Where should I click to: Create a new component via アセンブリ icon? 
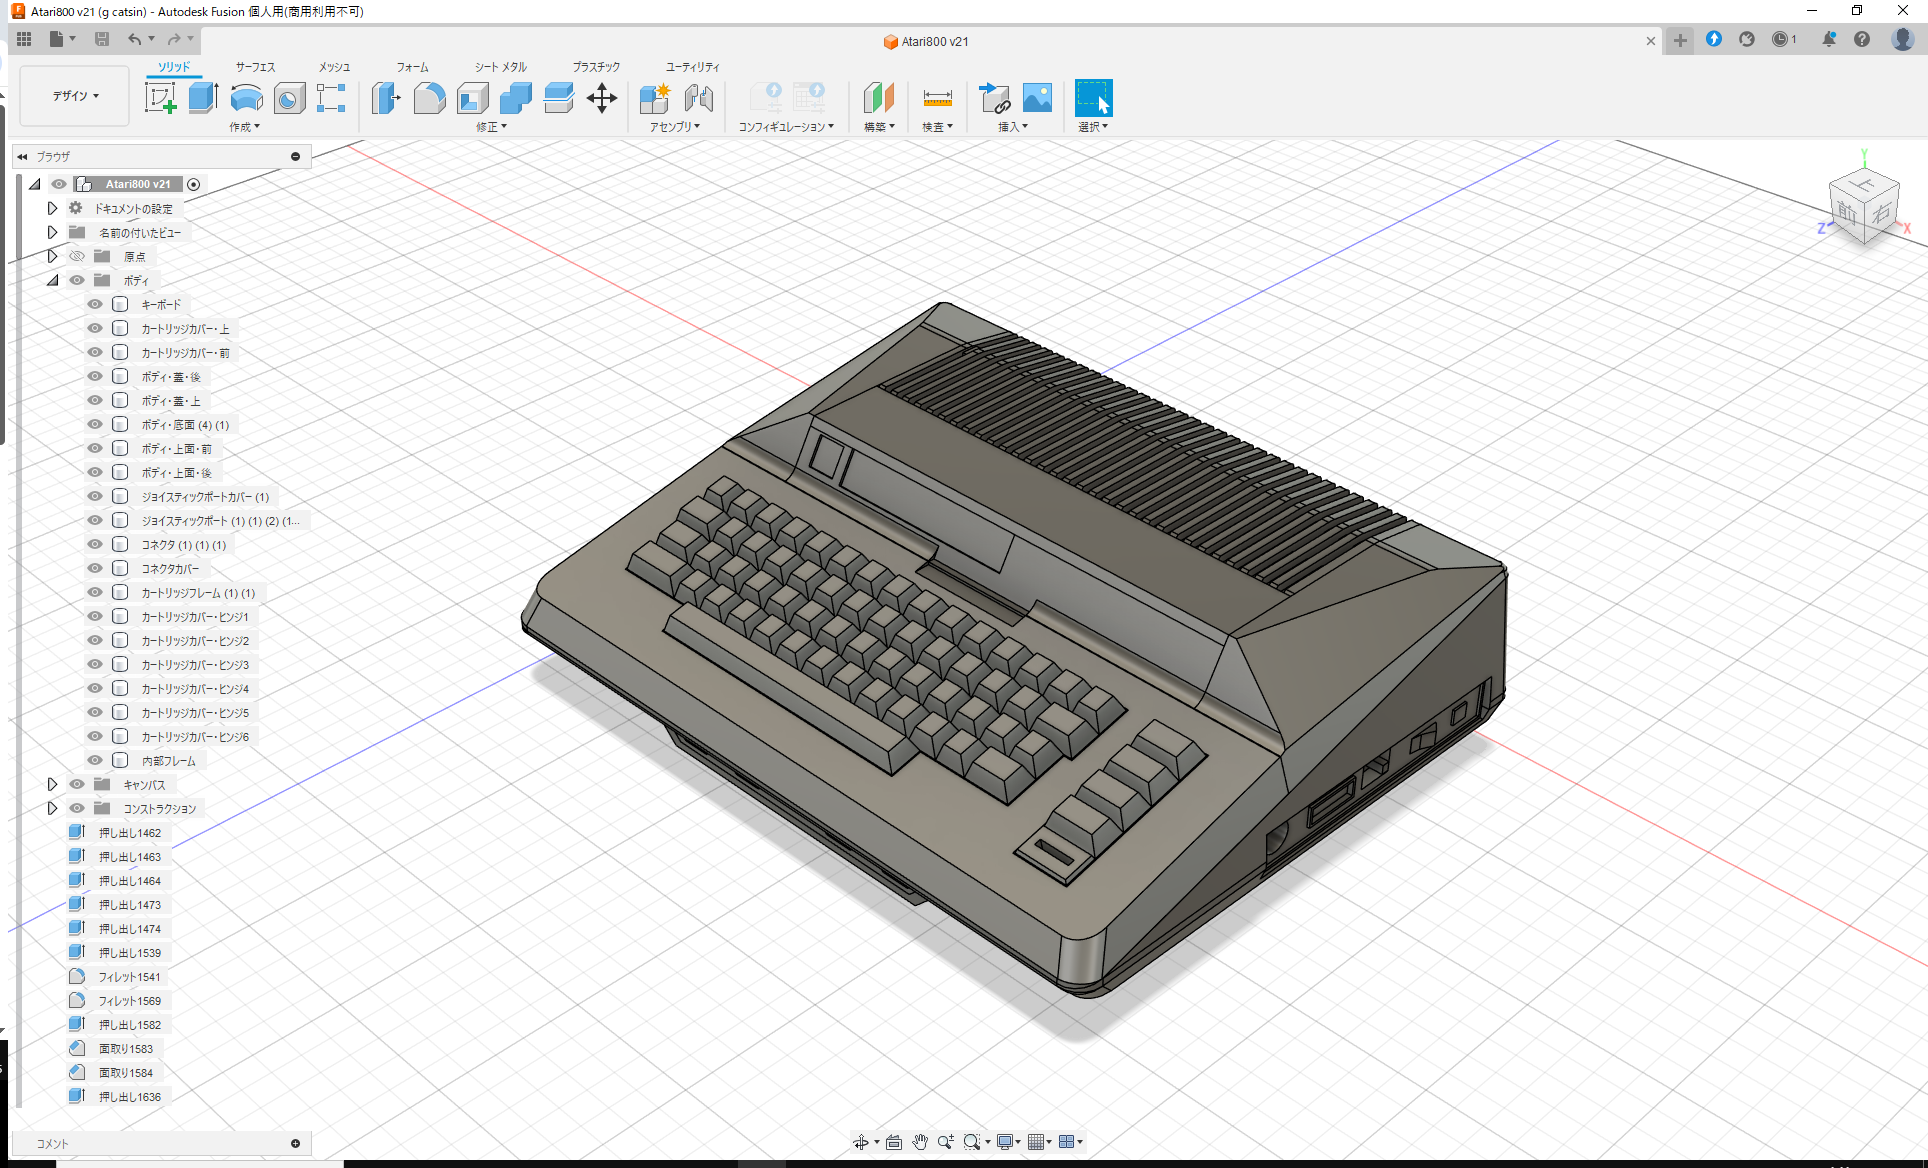point(655,98)
